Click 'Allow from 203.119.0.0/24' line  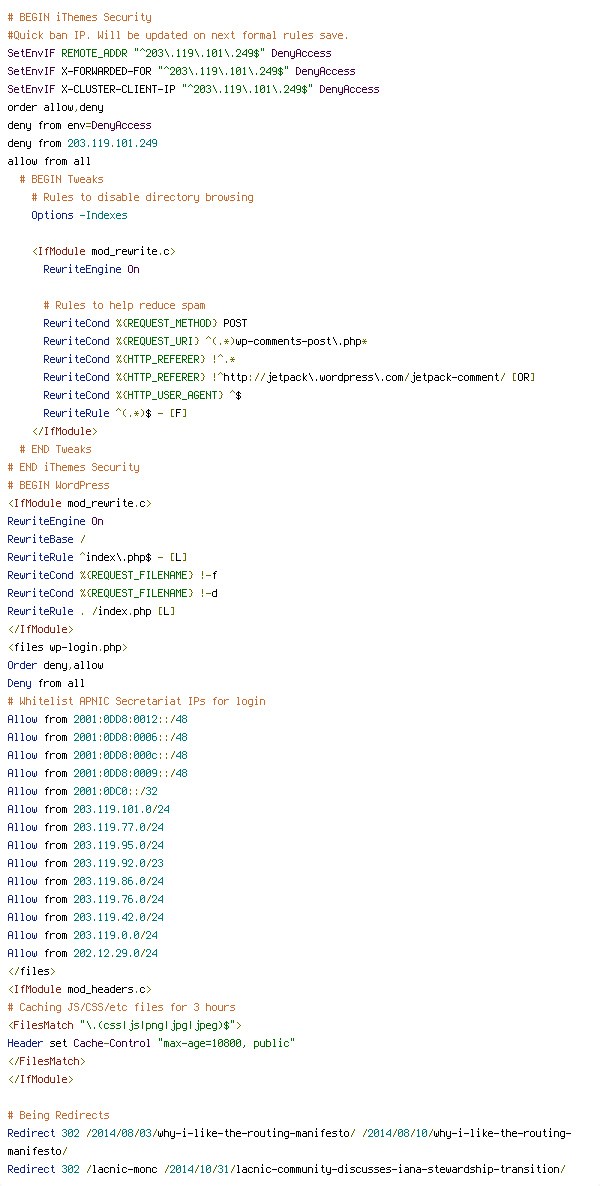click(82, 936)
